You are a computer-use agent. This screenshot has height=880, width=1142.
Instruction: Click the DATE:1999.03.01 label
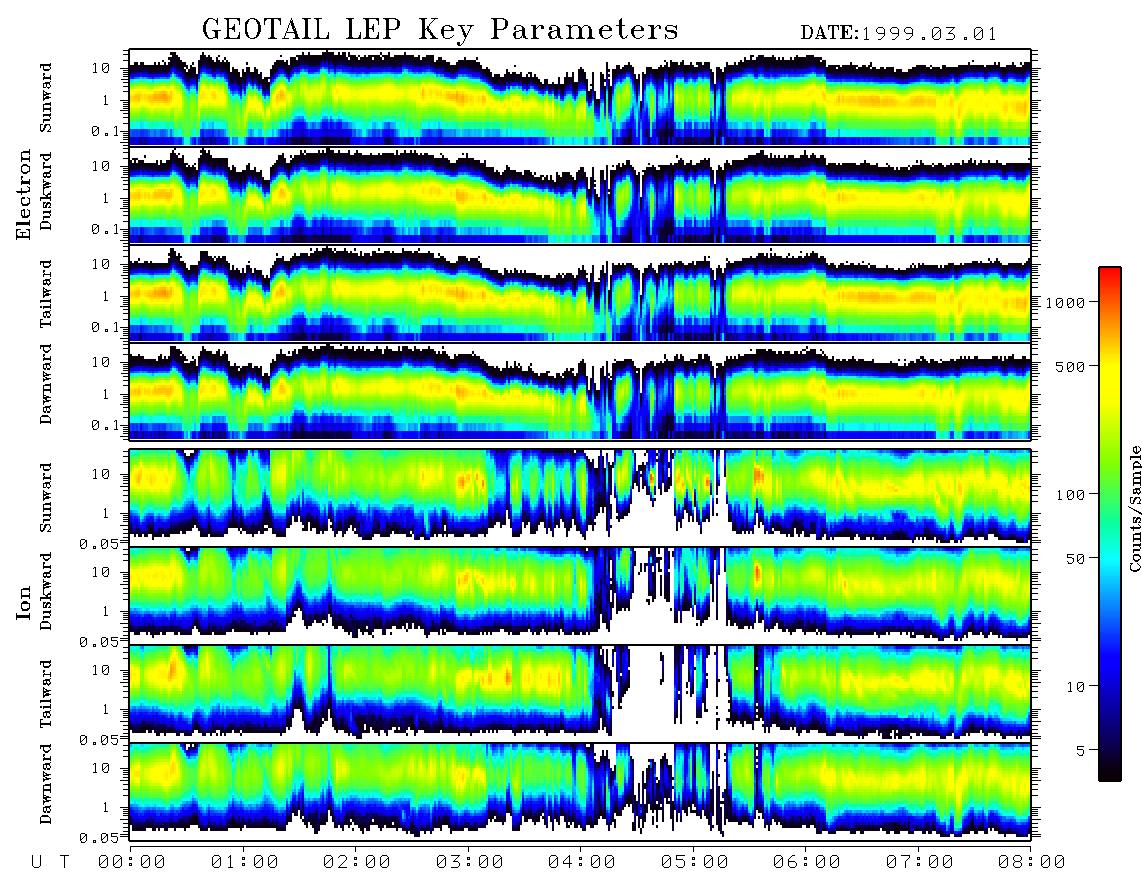pos(898,34)
